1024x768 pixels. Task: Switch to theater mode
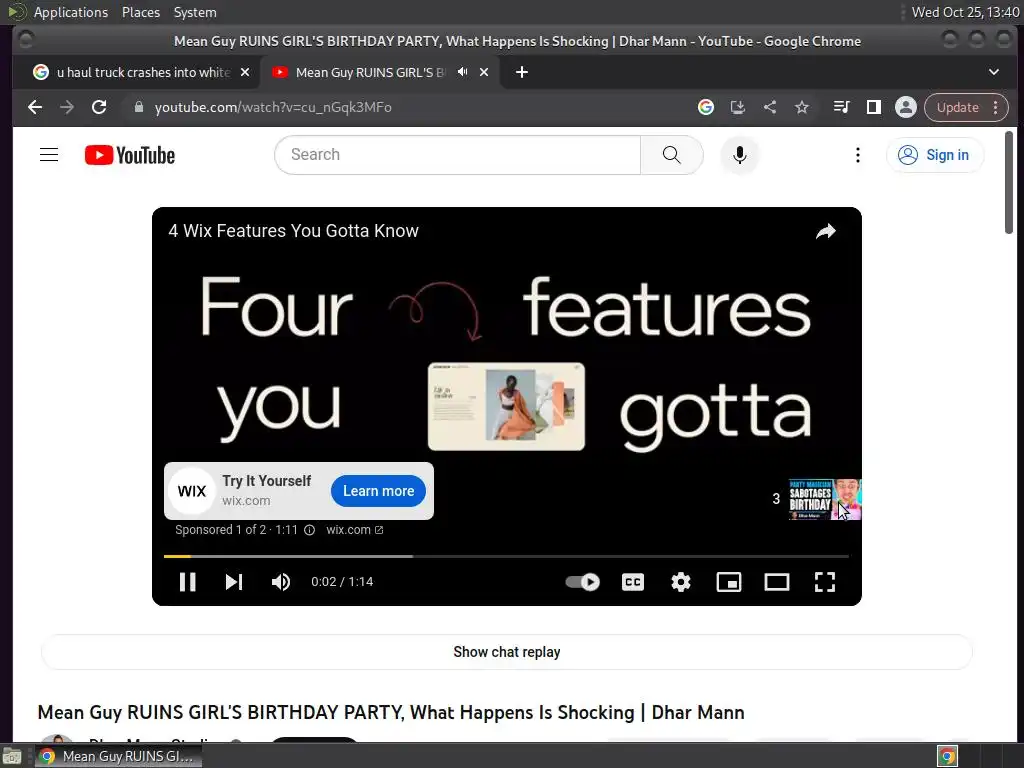point(776,582)
